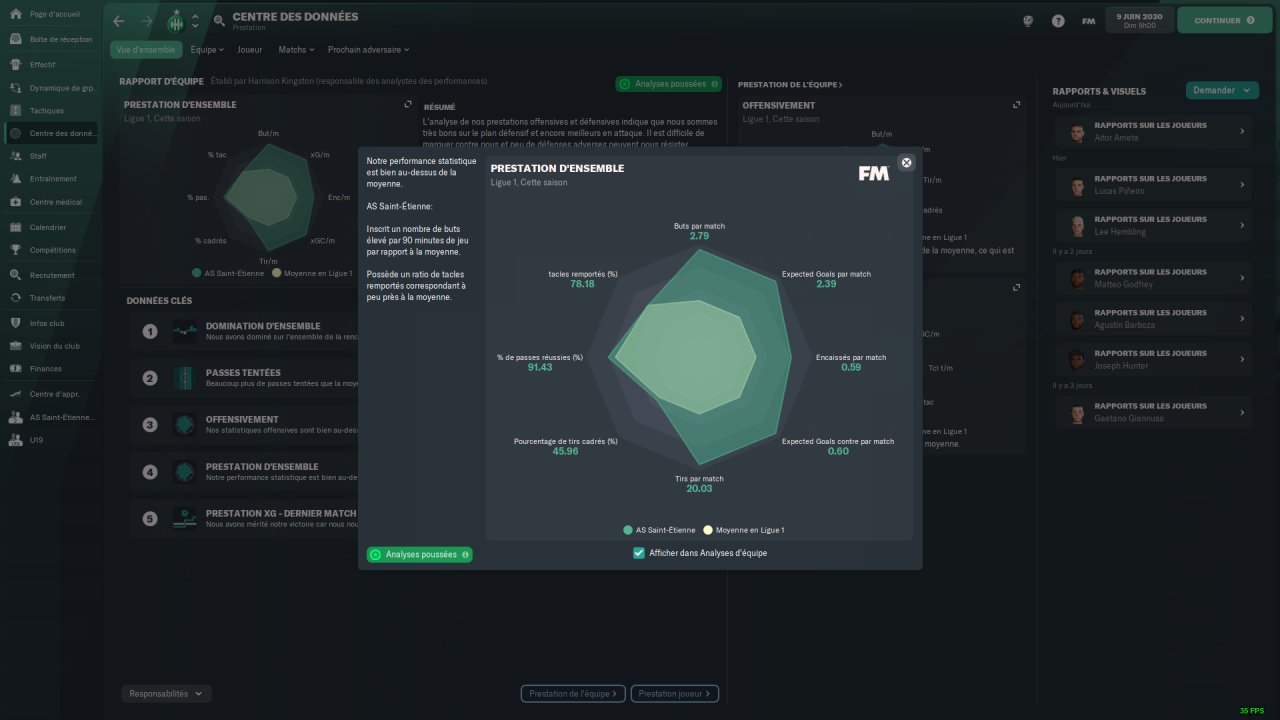This screenshot has width=1280, height=720.
Task: Open Dynamique de grp. sidebar icon
Action: pyautogui.click(x=16, y=88)
